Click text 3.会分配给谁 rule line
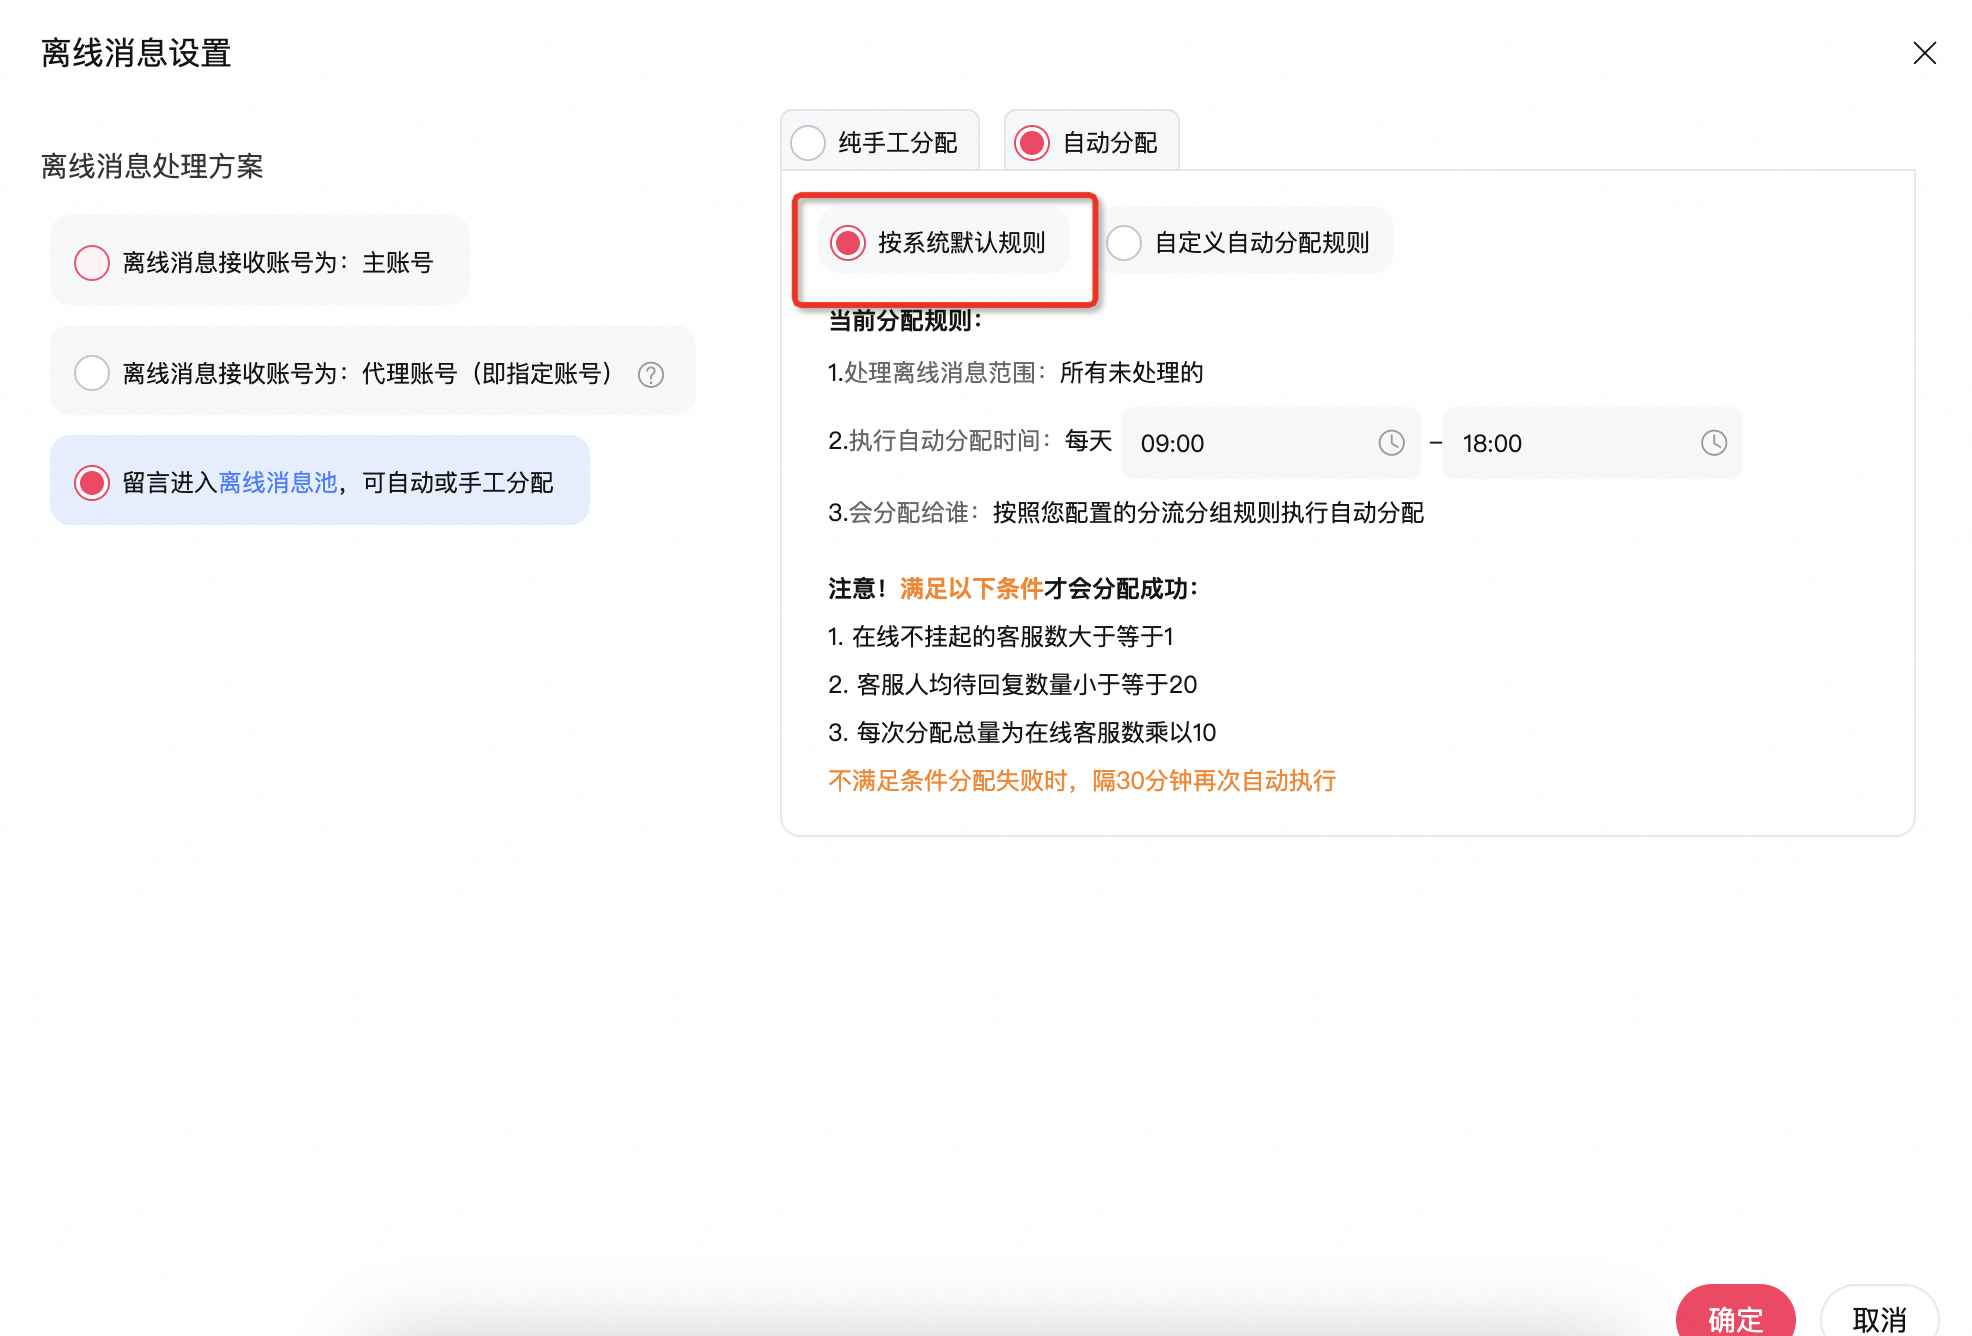This screenshot has height=1336, width=1972. [x=1126, y=513]
